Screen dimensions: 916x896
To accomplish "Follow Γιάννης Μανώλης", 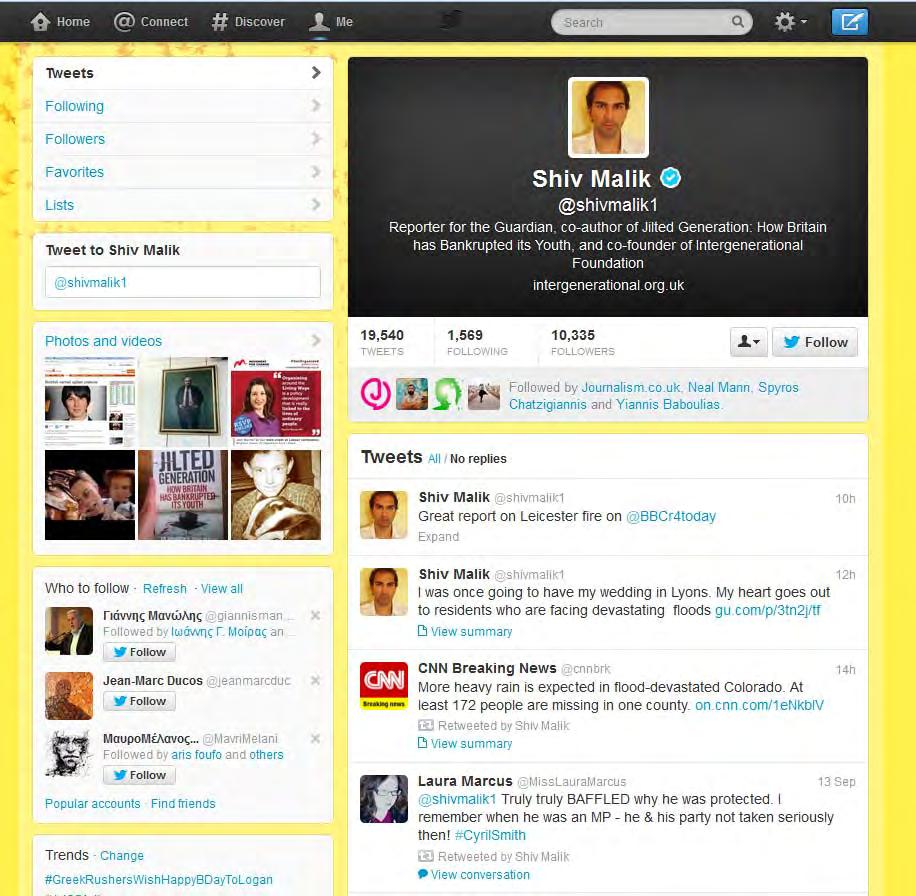I will tap(140, 652).
